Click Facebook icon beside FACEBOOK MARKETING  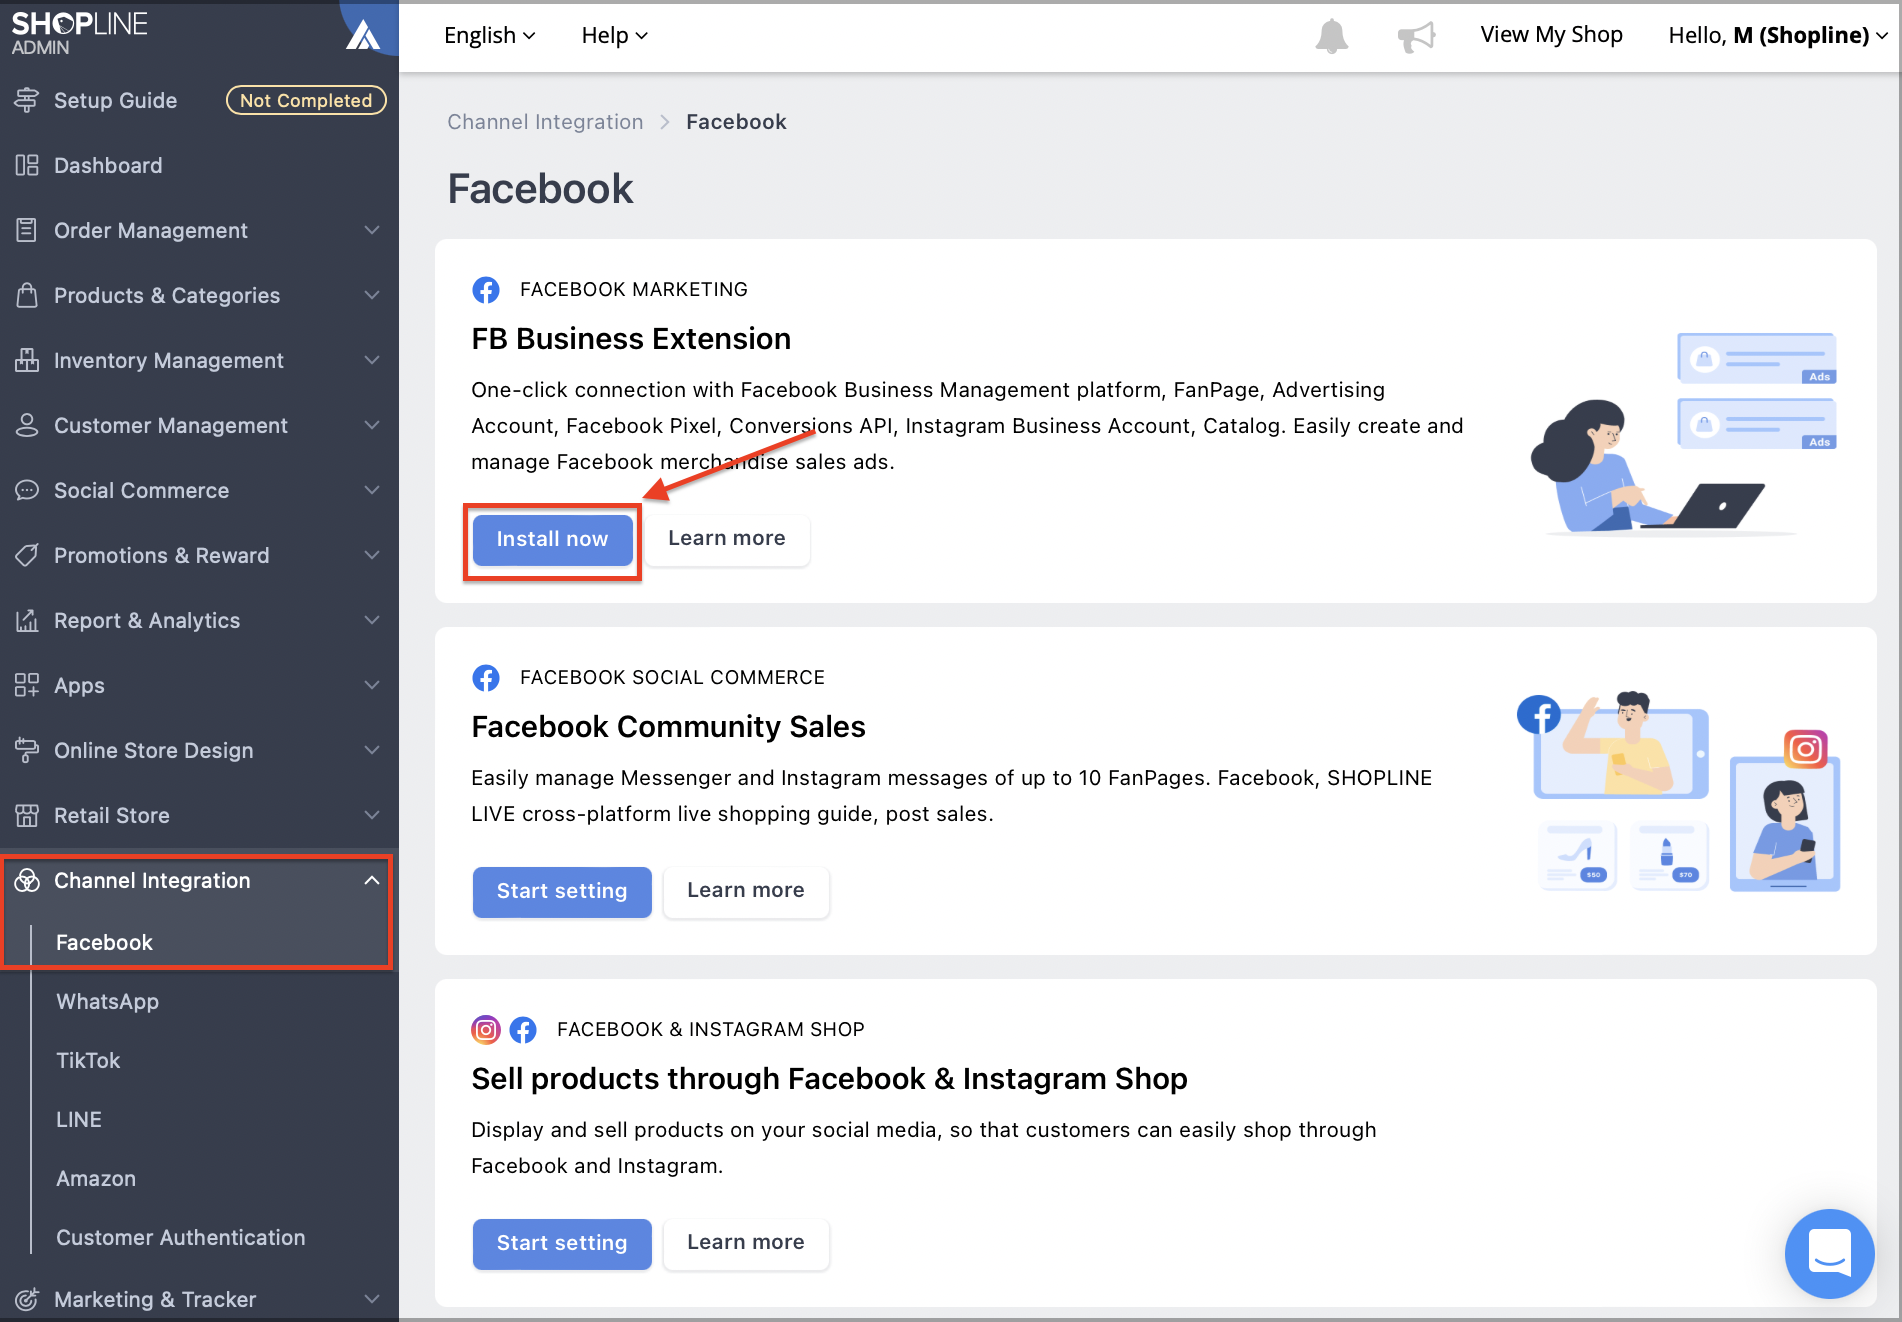[486, 290]
